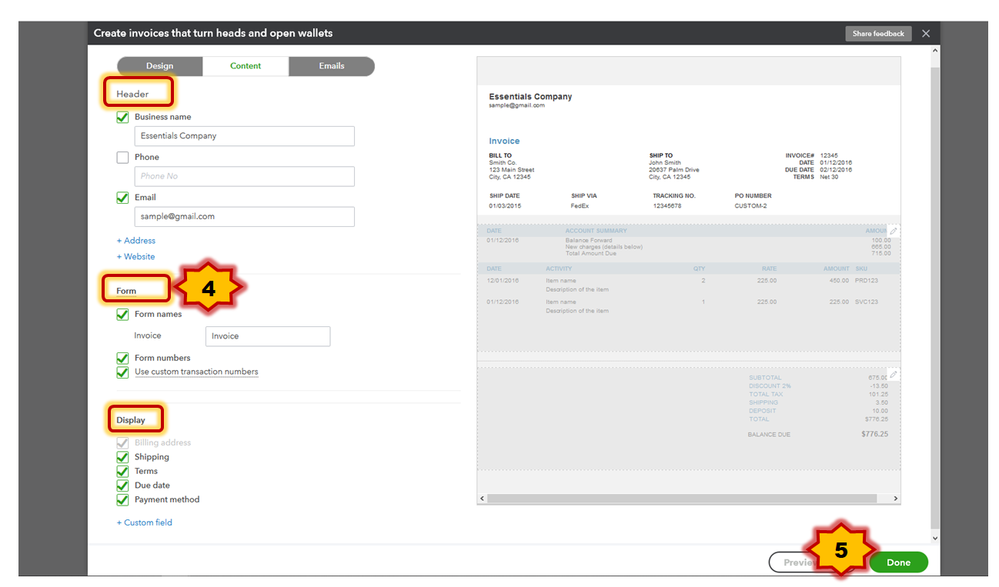Click the Email field with sample@gmail.com
The height and width of the screenshot is (587, 999).
coord(244,217)
